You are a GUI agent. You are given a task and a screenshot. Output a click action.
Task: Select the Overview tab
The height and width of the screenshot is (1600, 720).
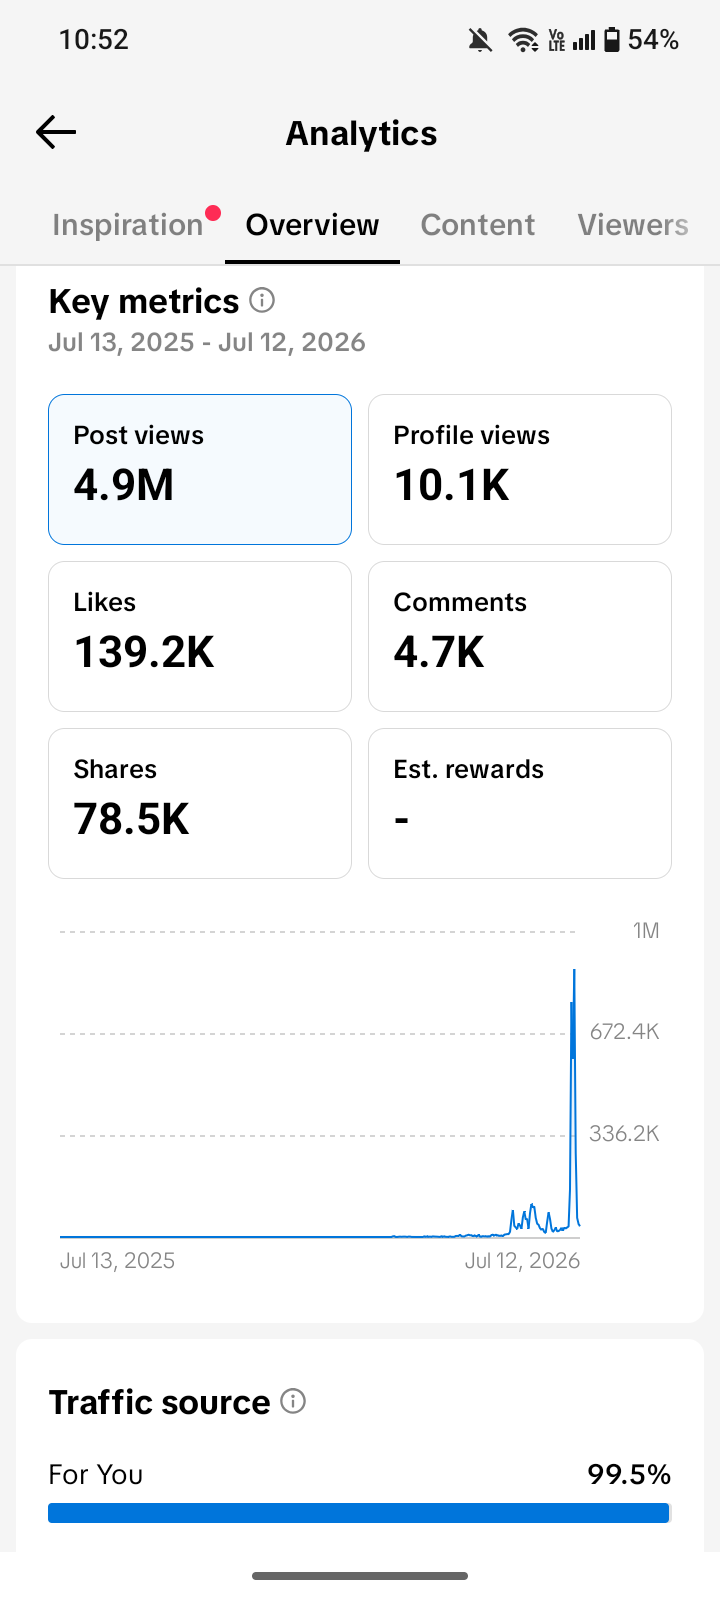312,225
